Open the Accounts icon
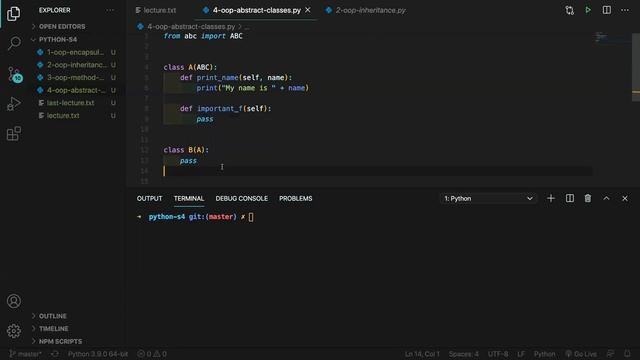Image resolution: width=640 pixels, height=360 pixels. click(x=14, y=301)
